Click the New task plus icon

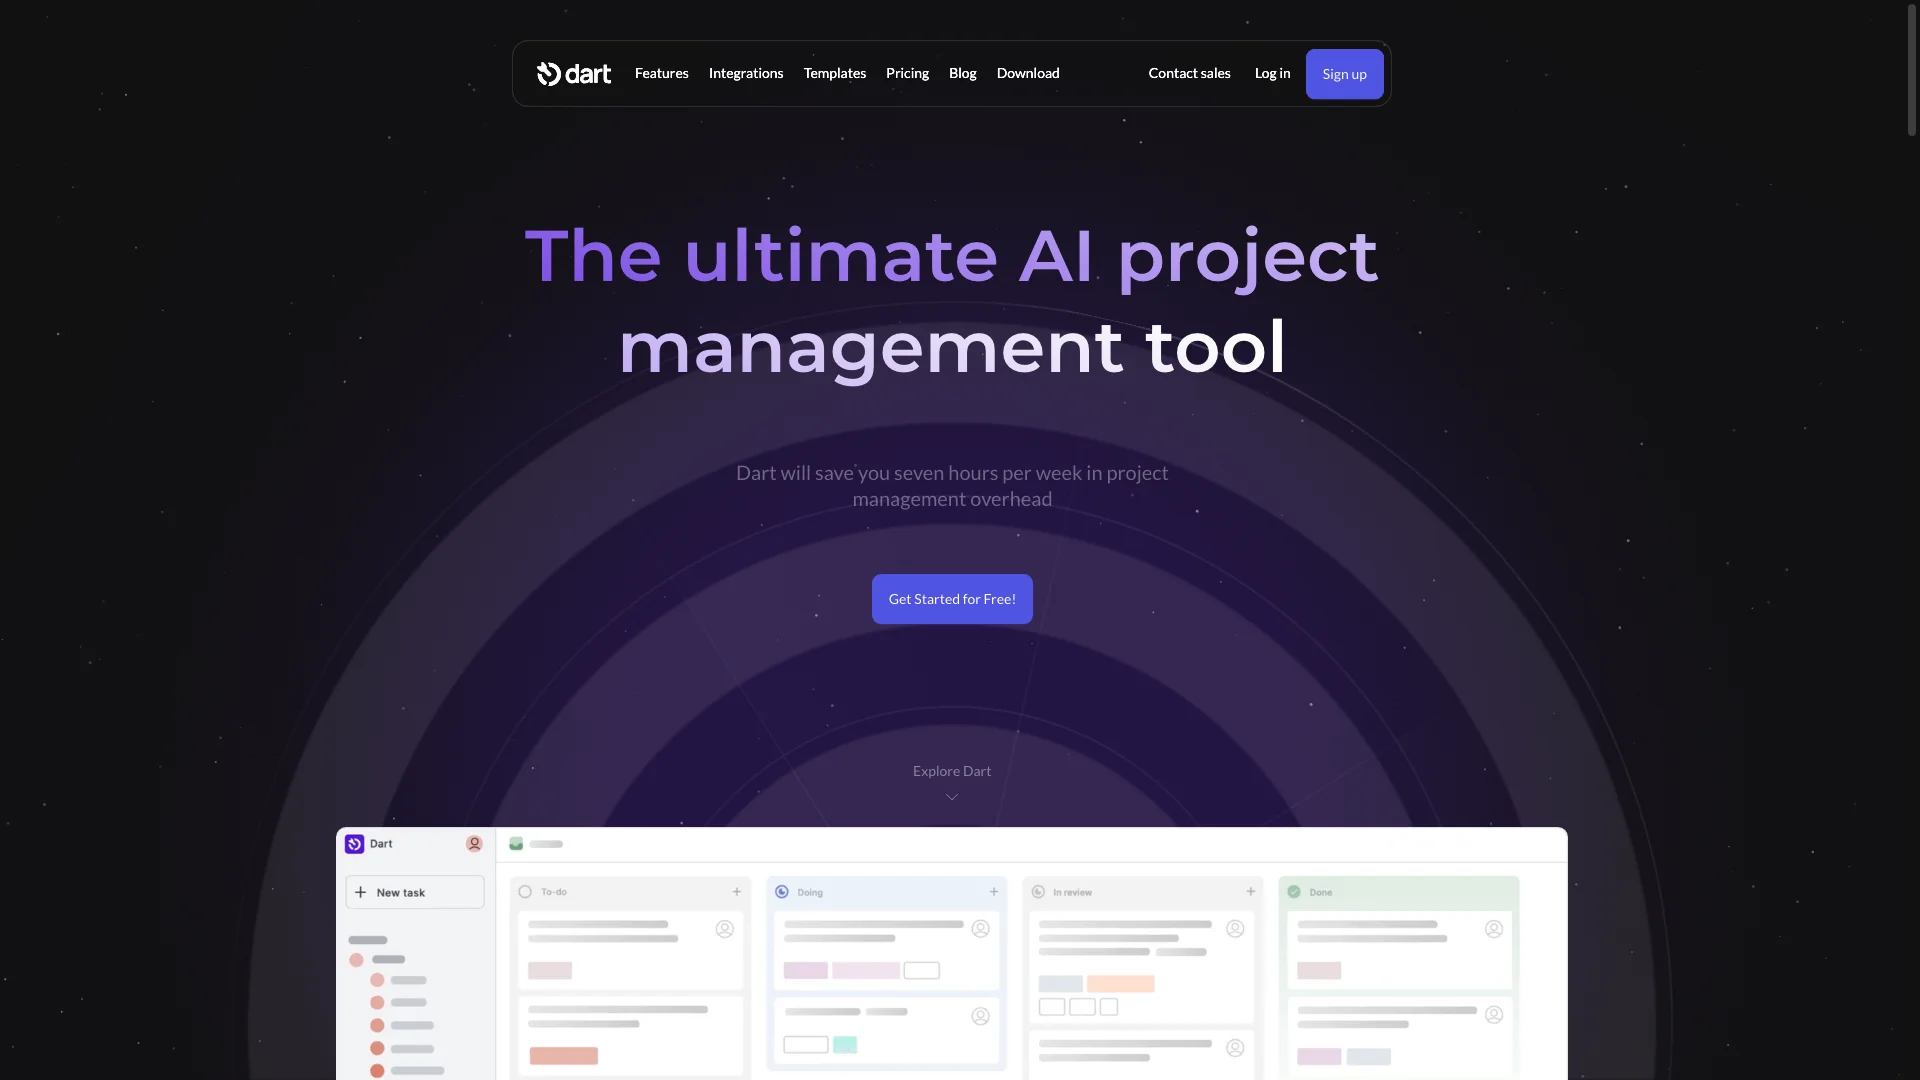click(x=361, y=893)
